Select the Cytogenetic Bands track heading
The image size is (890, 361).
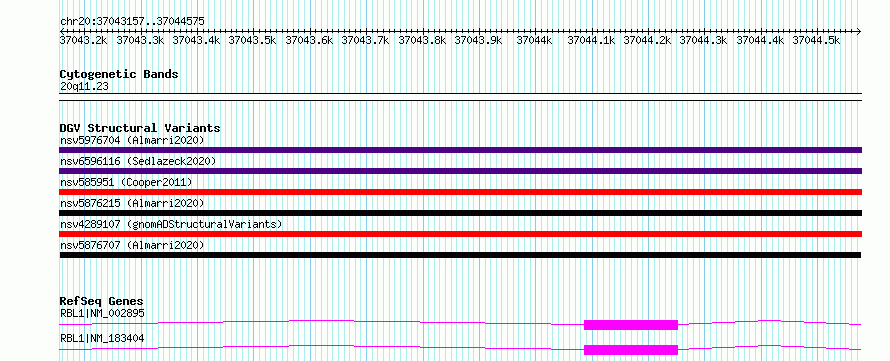tap(119, 74)
